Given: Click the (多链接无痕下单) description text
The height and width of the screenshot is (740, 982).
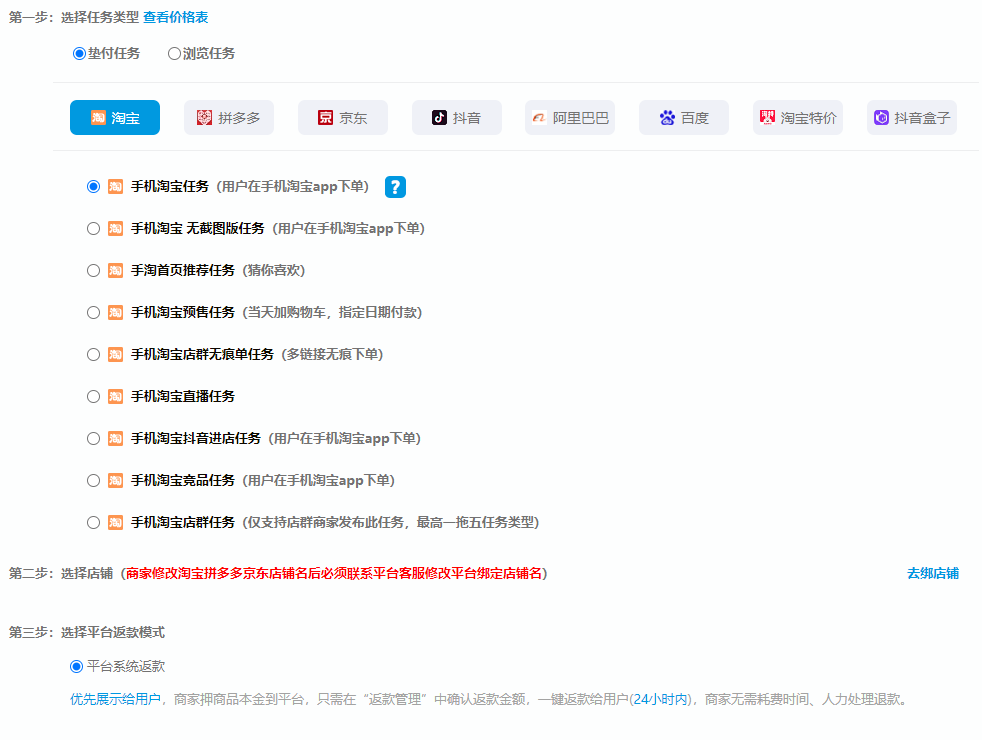Looking at the screenshot, I should [332, 354].
